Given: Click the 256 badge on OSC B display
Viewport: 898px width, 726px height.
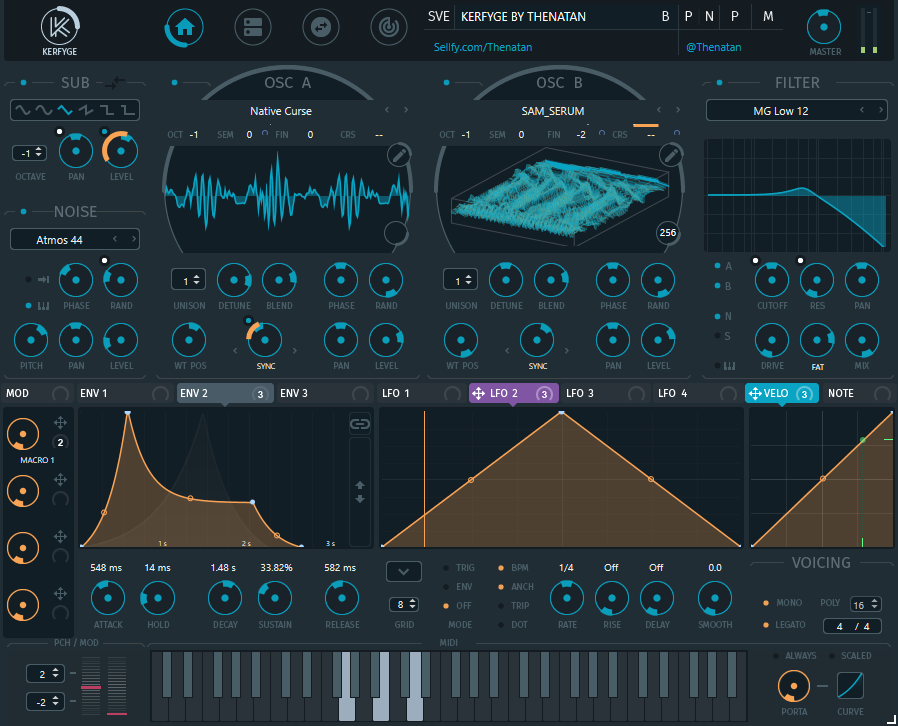Looking at the screenshot, I should point(668,232).
